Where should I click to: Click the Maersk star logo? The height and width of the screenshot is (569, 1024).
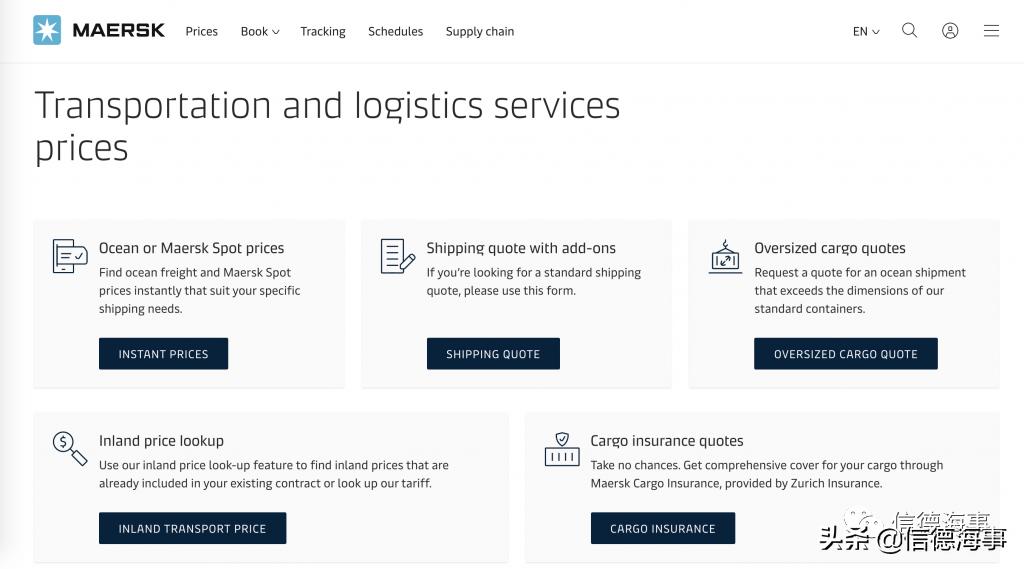point(47,30)
